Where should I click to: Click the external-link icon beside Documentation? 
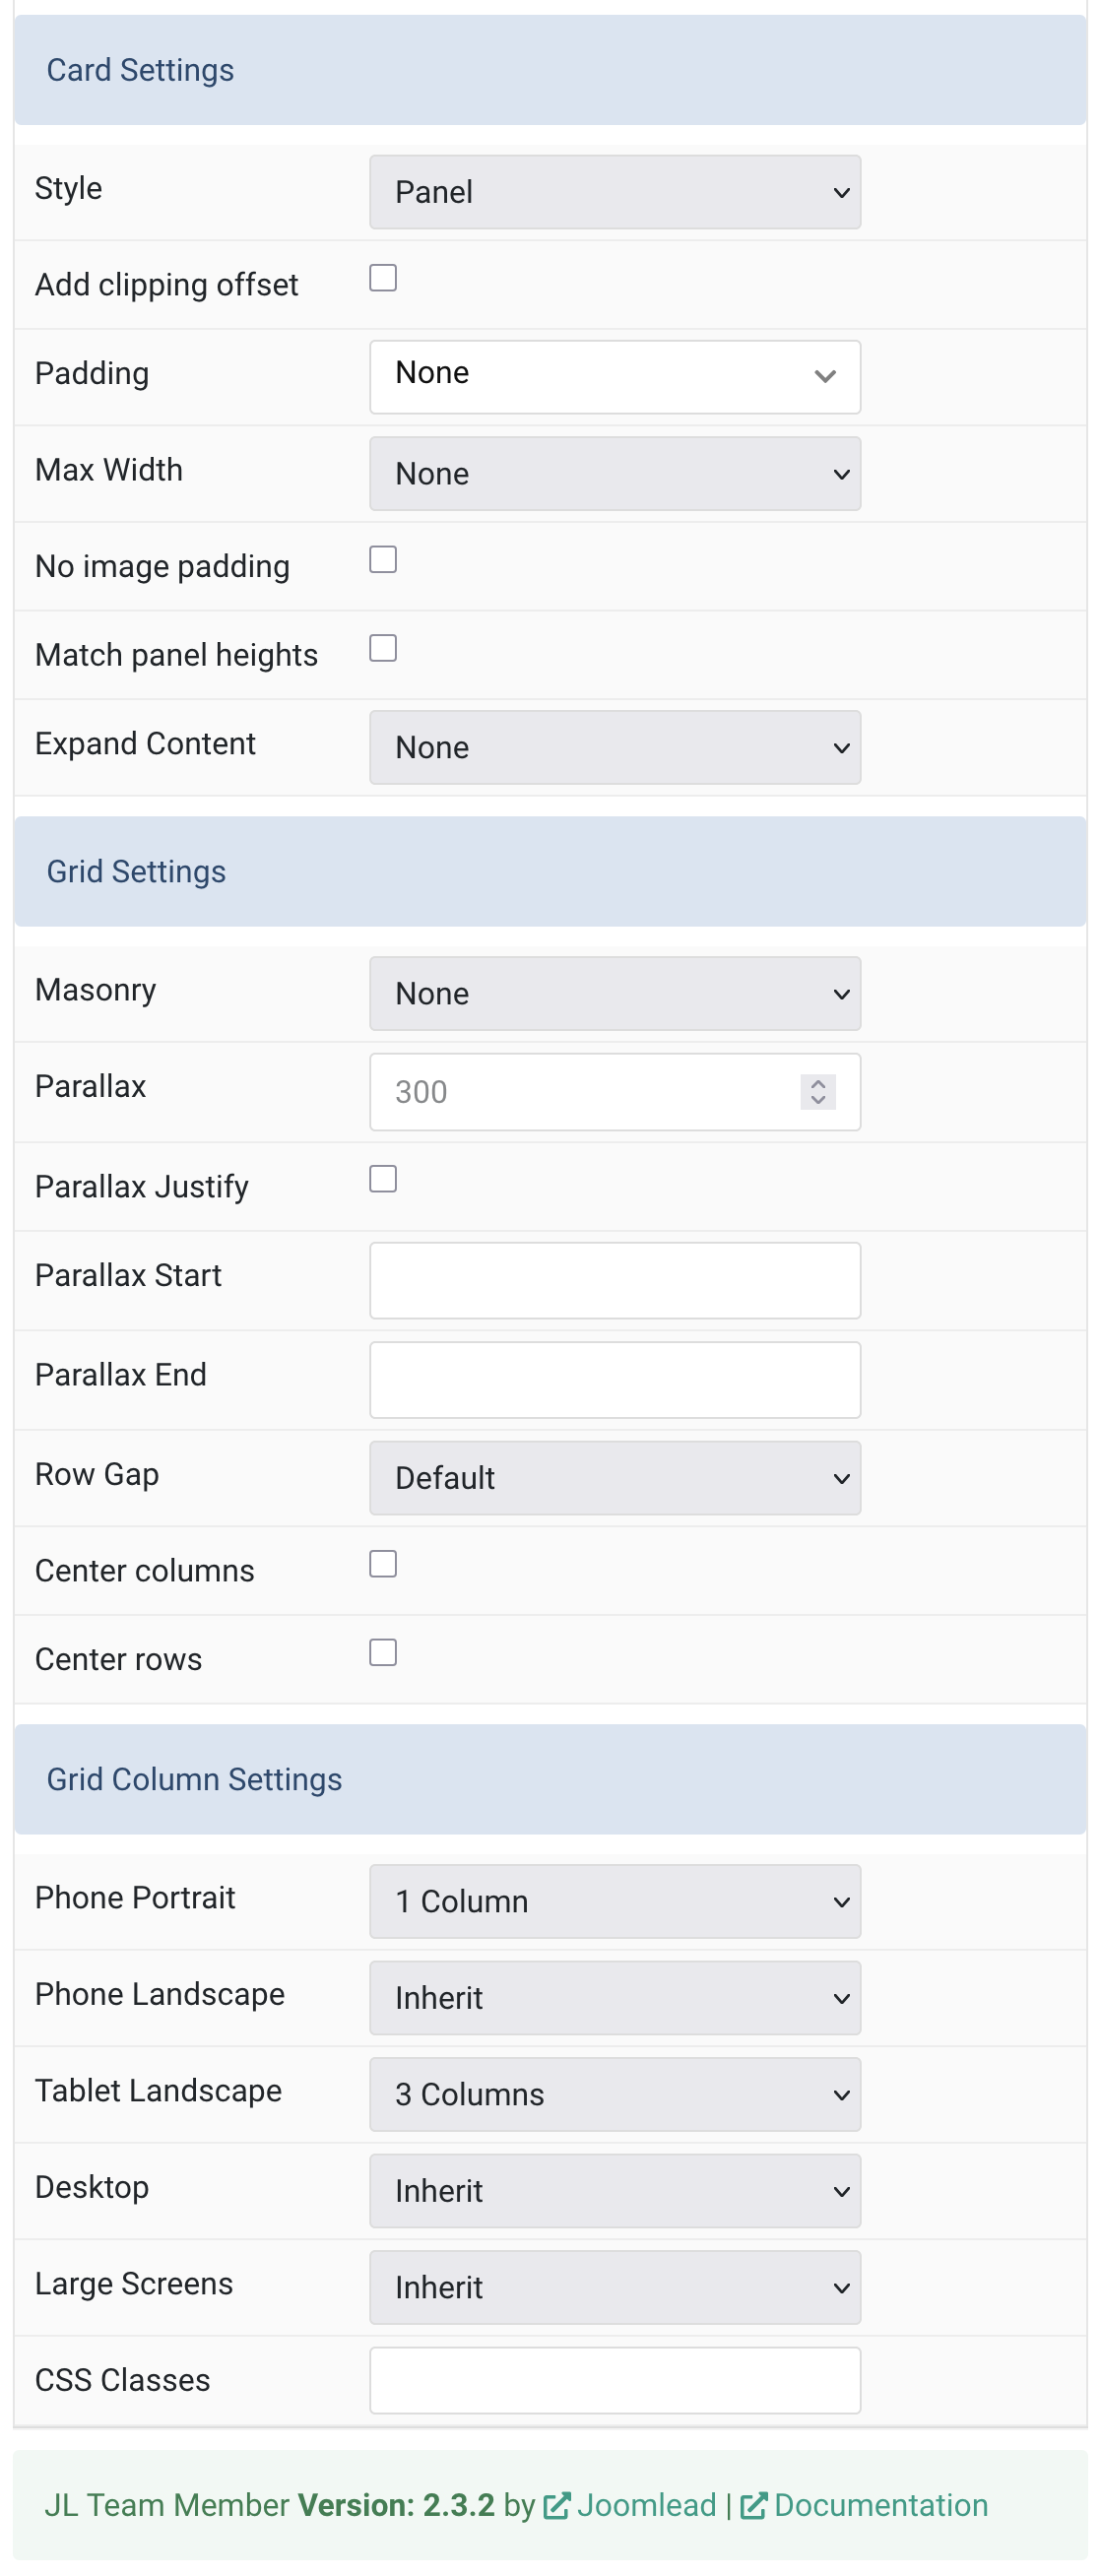pyautogui.click(x=753, y=2505)
